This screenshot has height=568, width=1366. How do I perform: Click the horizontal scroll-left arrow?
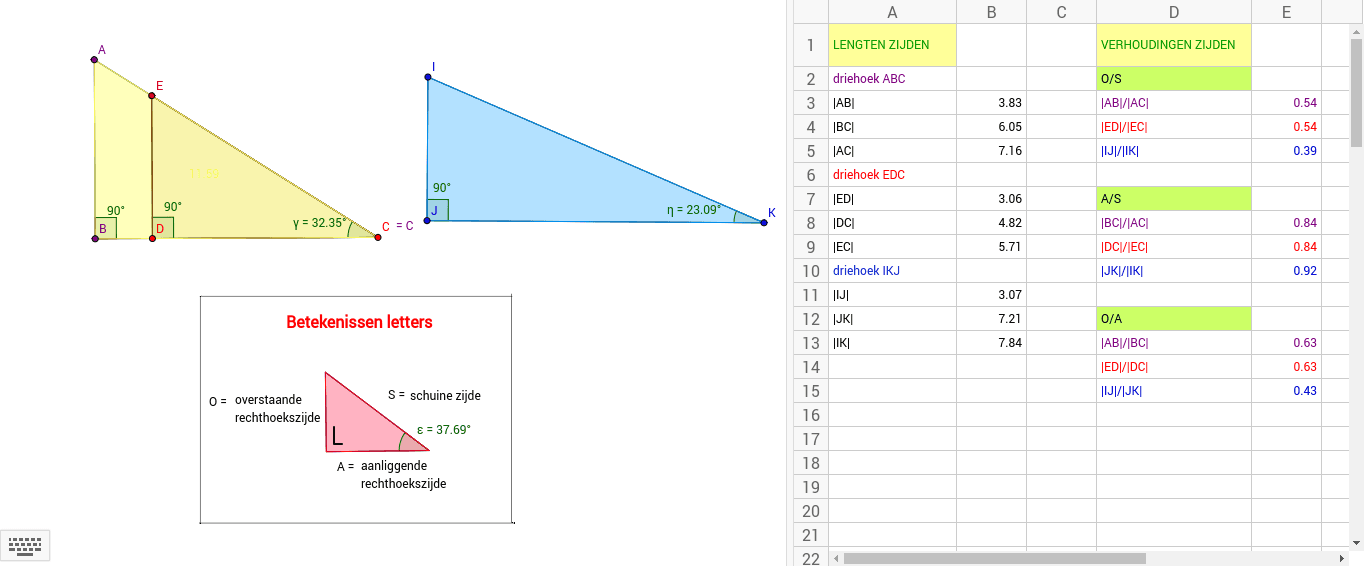[x=837, y=559]
